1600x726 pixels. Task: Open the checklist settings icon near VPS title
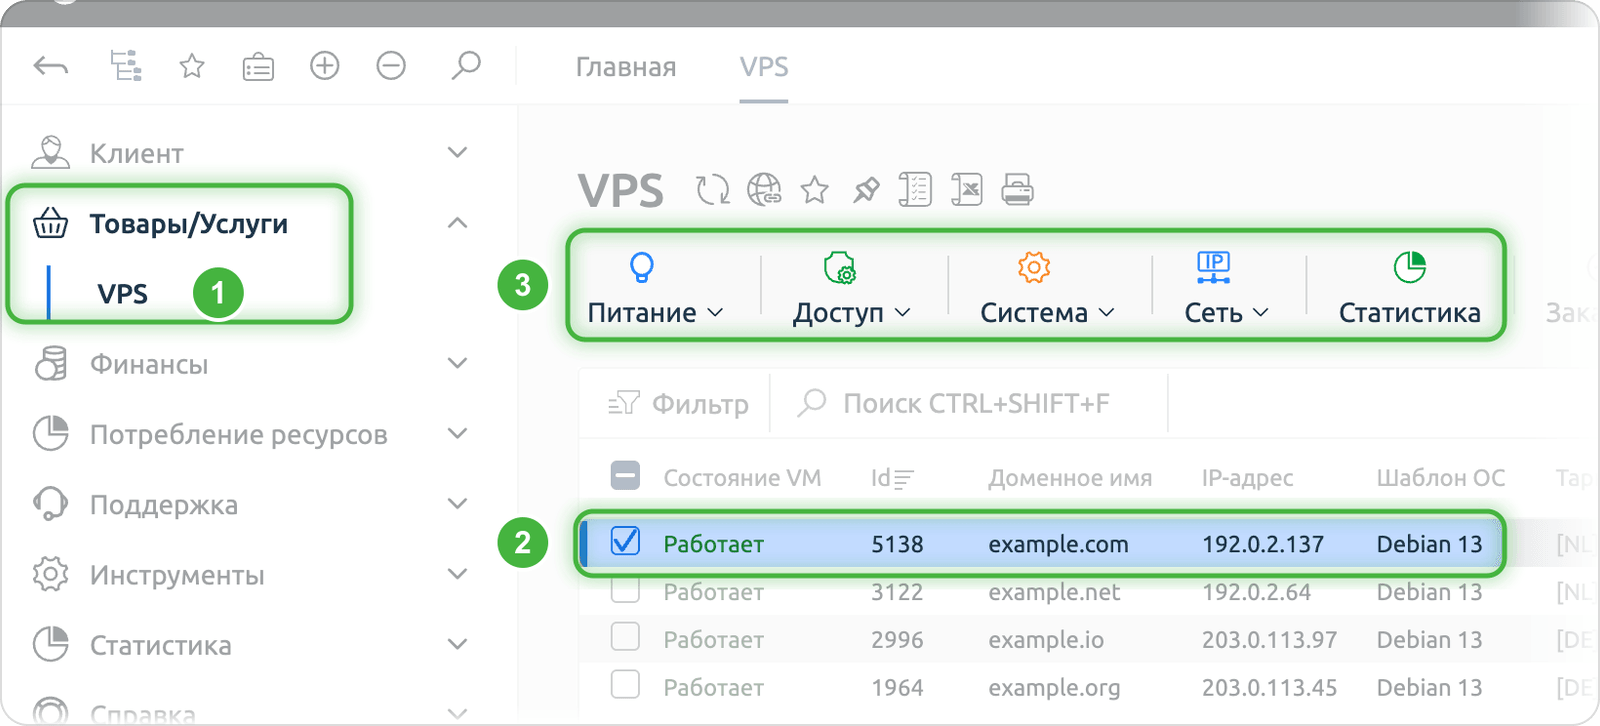(x=915, y=189)
